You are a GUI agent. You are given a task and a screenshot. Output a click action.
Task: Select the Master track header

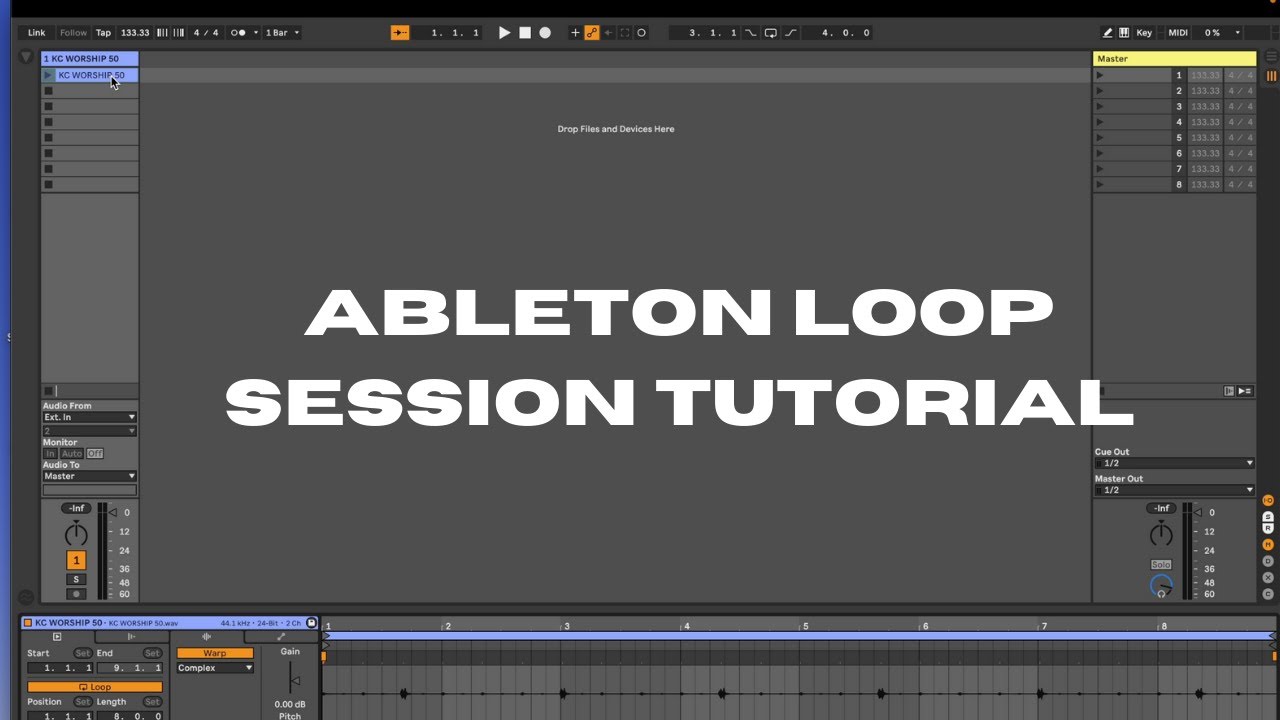pos(1174,59)
